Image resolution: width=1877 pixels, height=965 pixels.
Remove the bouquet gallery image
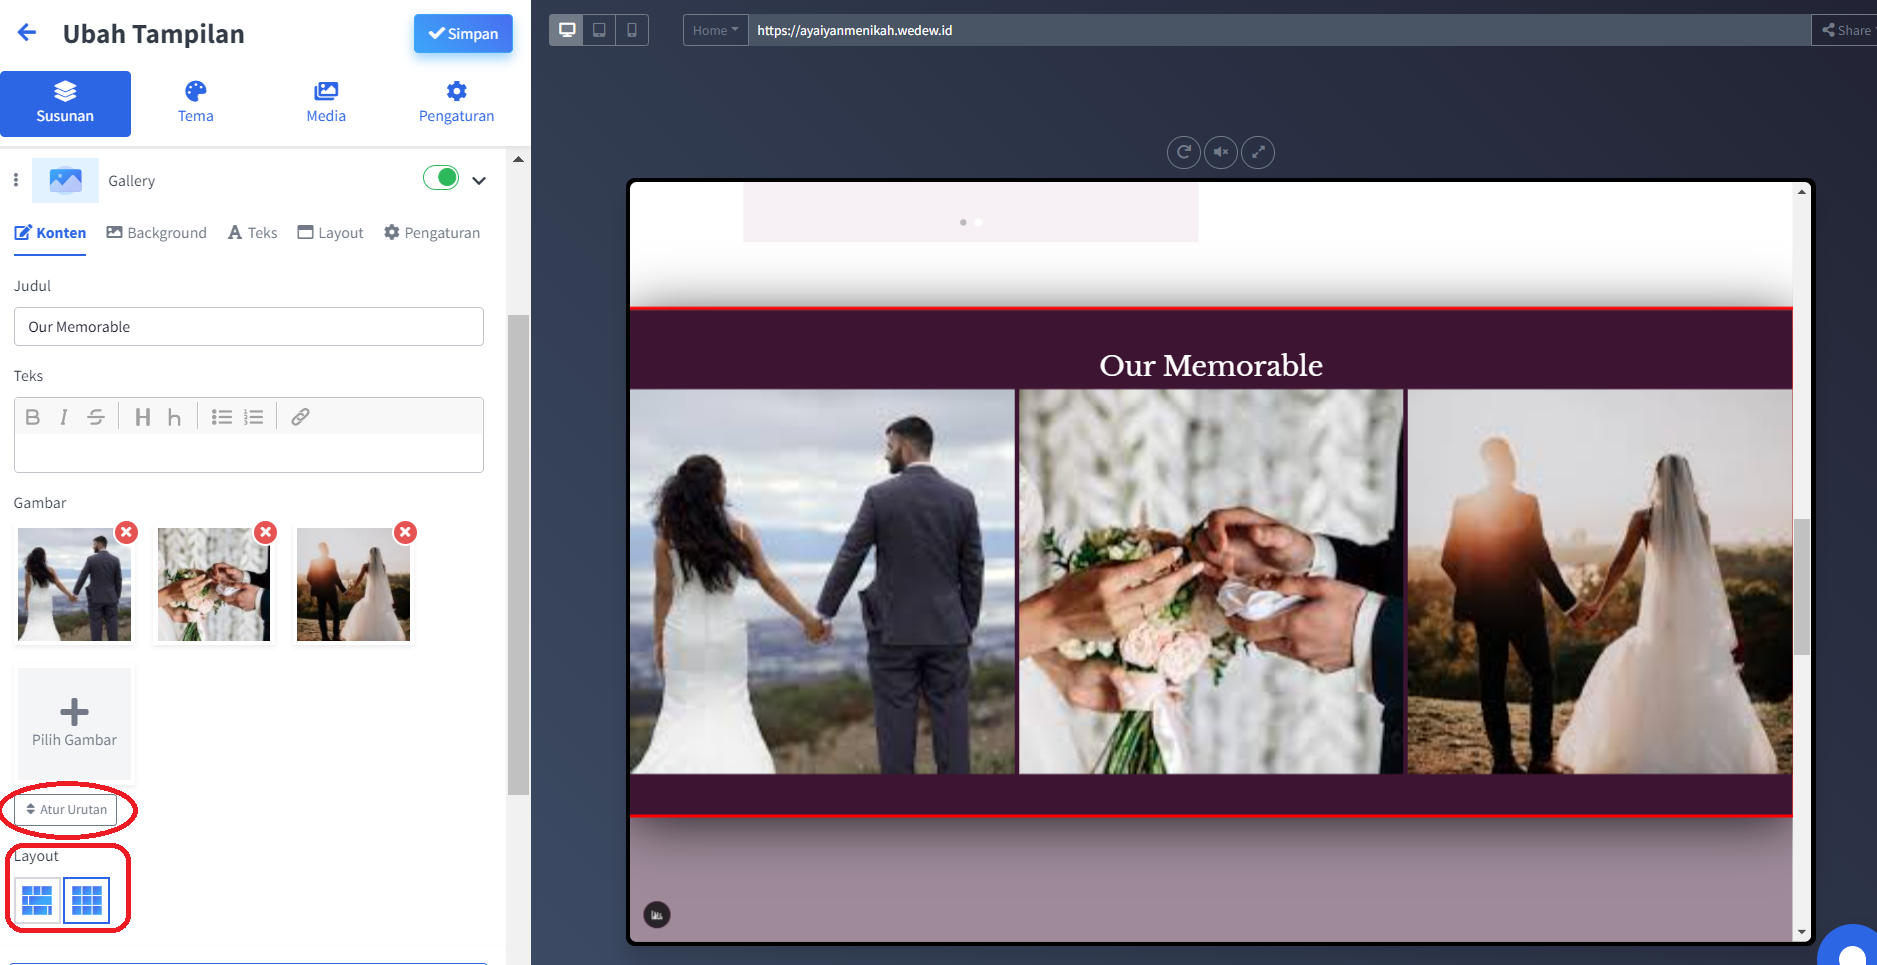(265, 533)
